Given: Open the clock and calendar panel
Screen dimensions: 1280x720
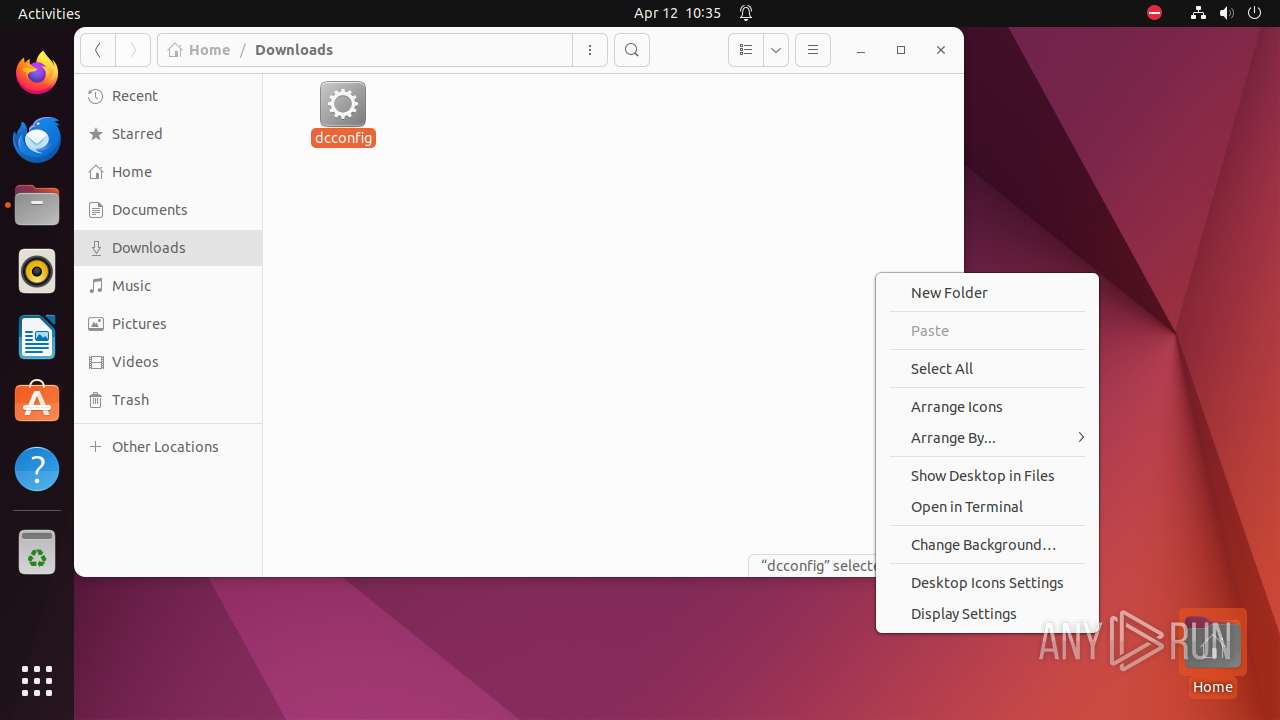Looking at the screenshot, I should pos(677,13).
